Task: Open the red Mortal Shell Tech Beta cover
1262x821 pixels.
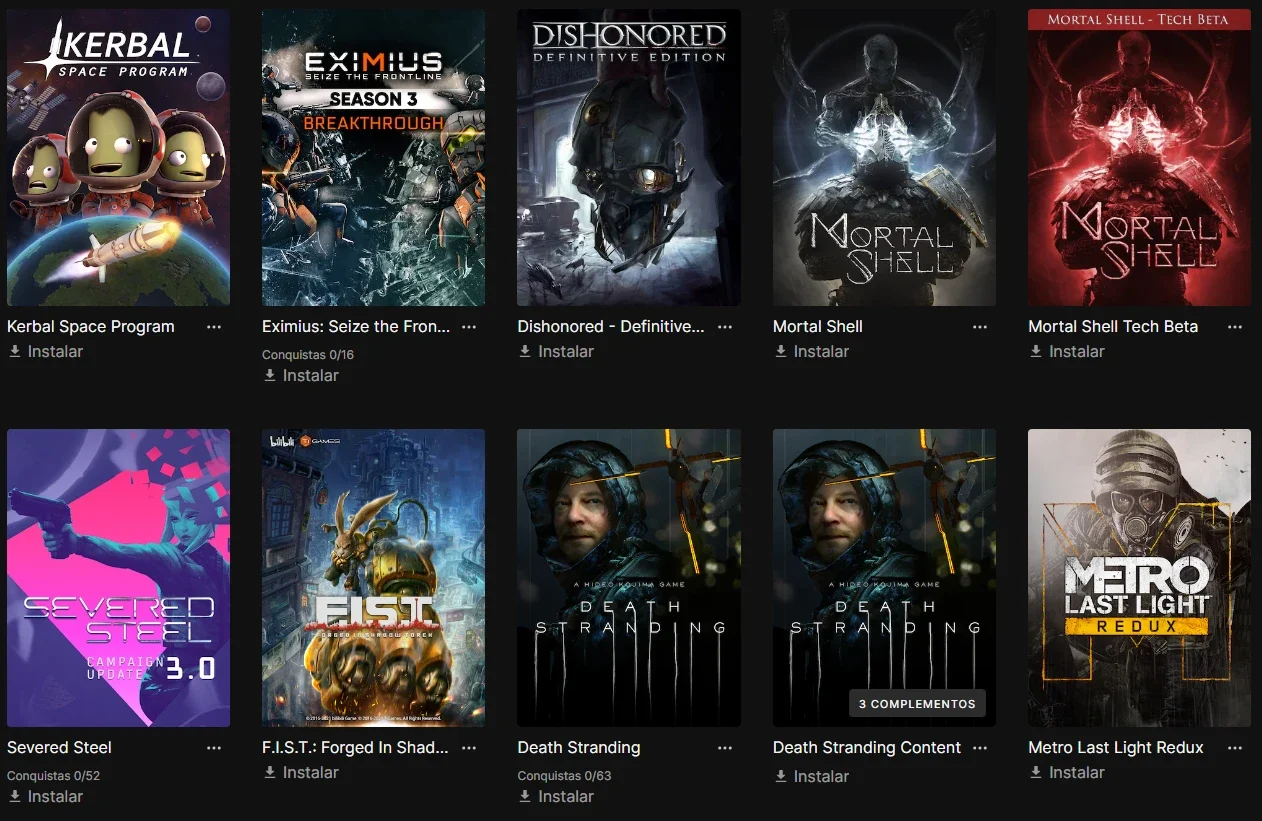Action: (1139, 157)
